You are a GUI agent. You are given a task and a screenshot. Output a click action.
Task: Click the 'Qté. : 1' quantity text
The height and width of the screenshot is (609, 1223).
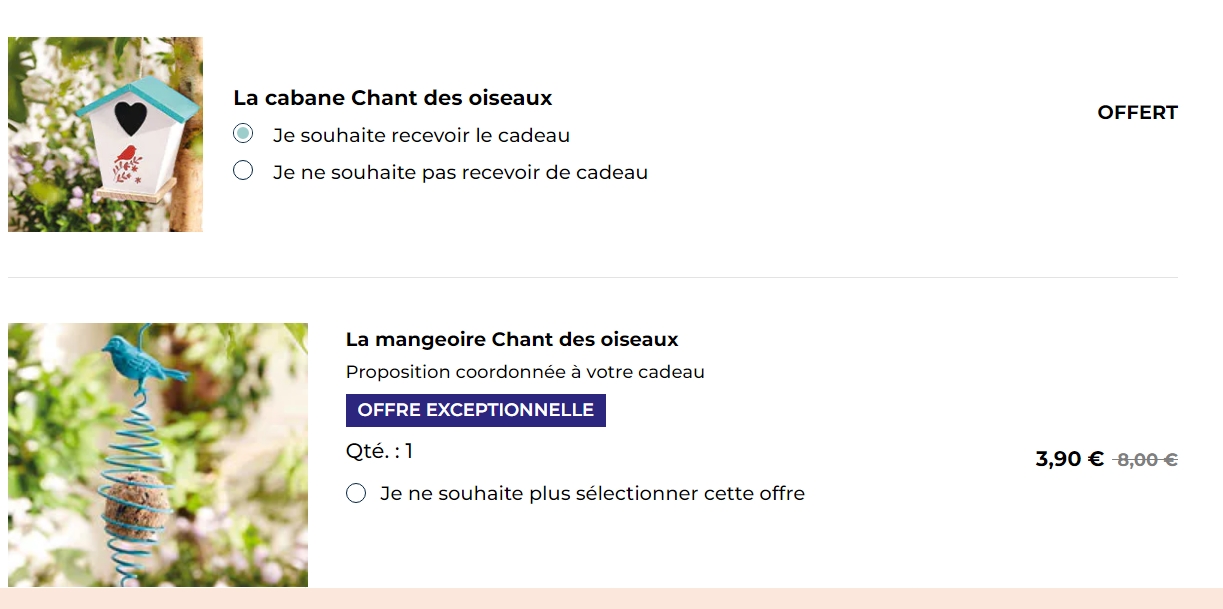379,451
